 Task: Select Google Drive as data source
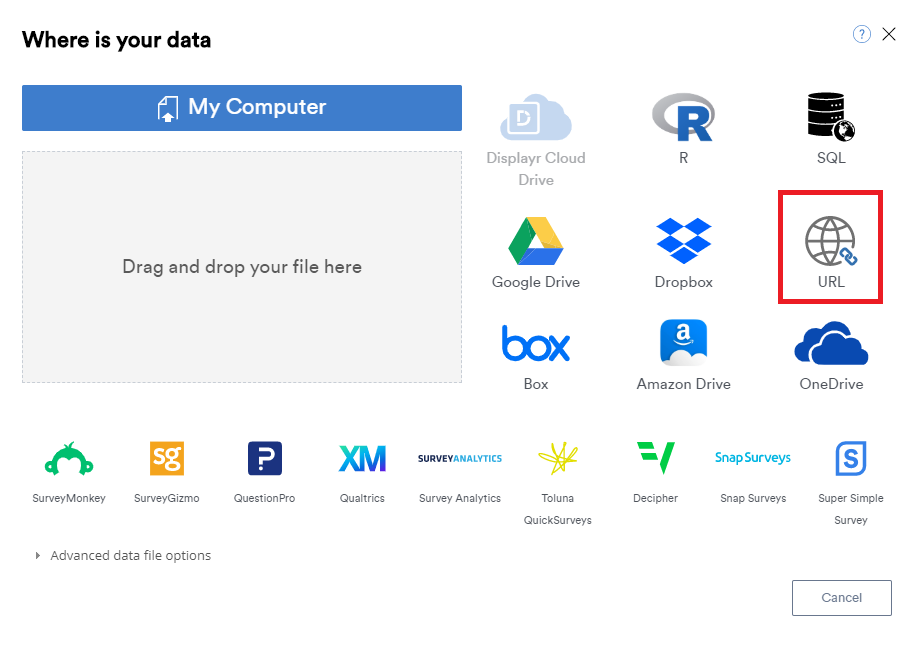536,241
